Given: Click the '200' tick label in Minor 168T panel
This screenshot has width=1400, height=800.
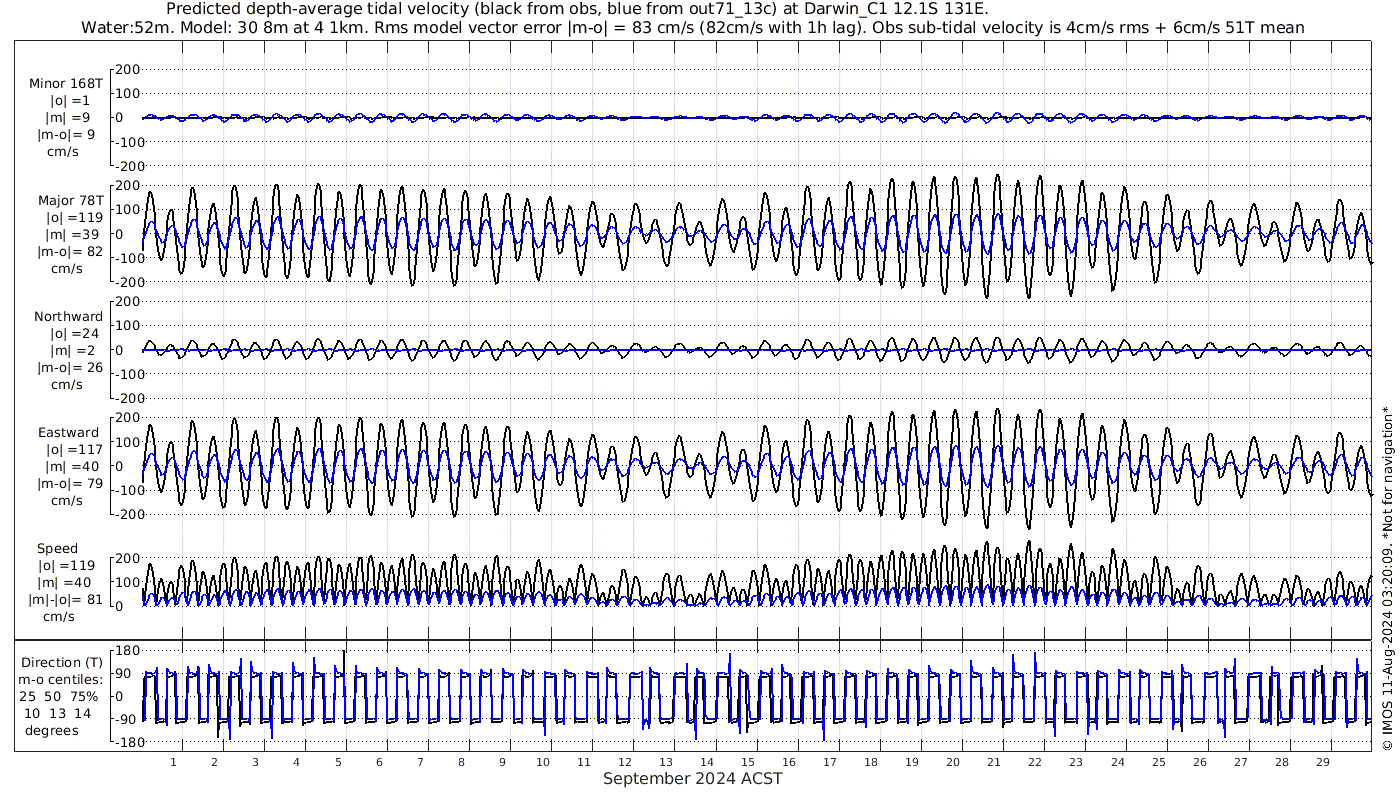Looking at the screenshot, I should 126,70.
